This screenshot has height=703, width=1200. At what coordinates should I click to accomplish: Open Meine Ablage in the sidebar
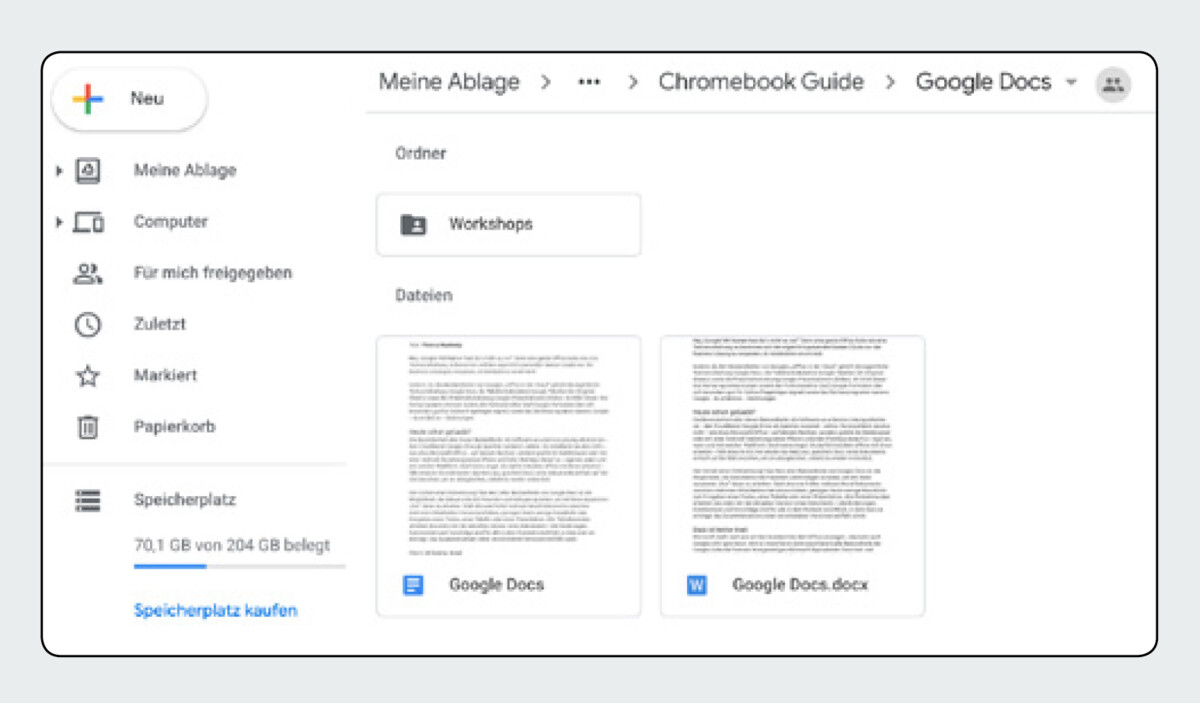point(185,171)
